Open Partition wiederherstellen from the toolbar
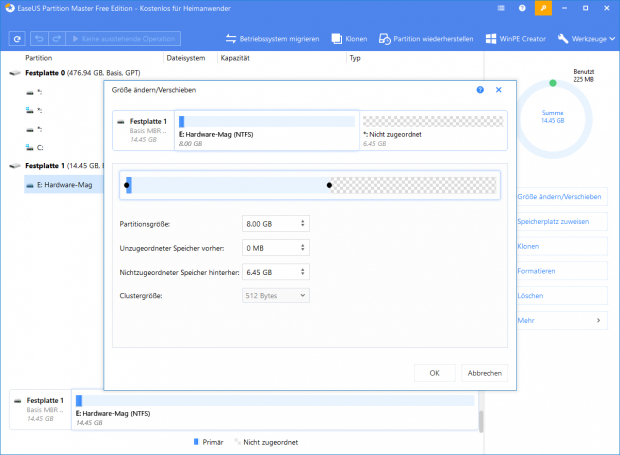 pos(386,39)
